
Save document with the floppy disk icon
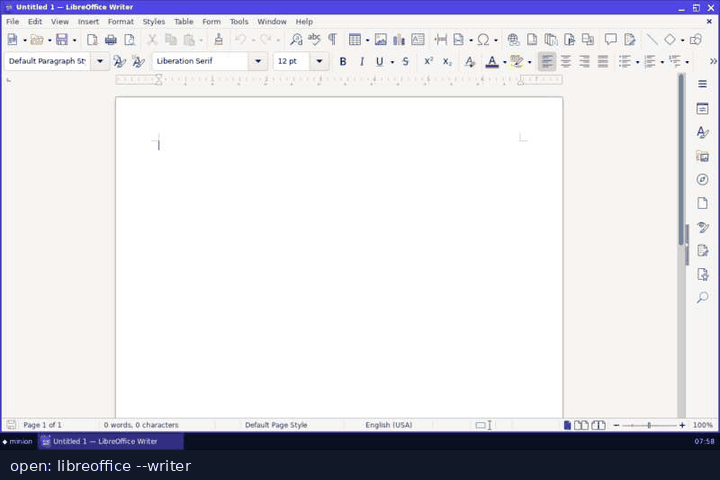click(62, 40)
